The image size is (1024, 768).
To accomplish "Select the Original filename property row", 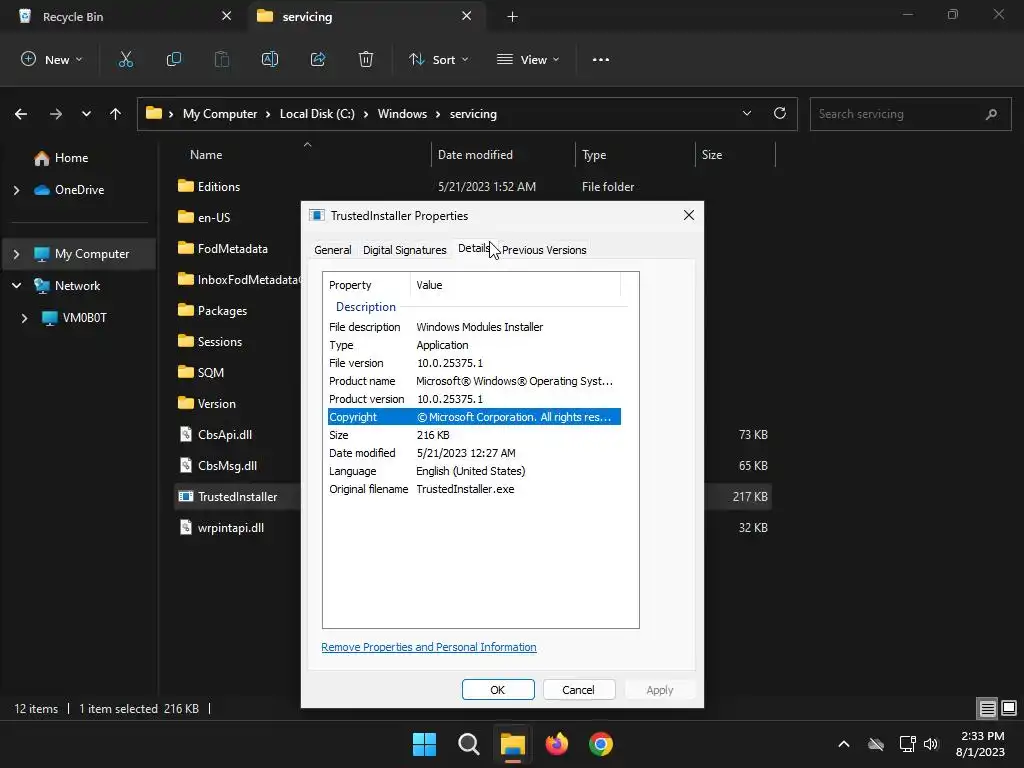I will click(474, 489).
